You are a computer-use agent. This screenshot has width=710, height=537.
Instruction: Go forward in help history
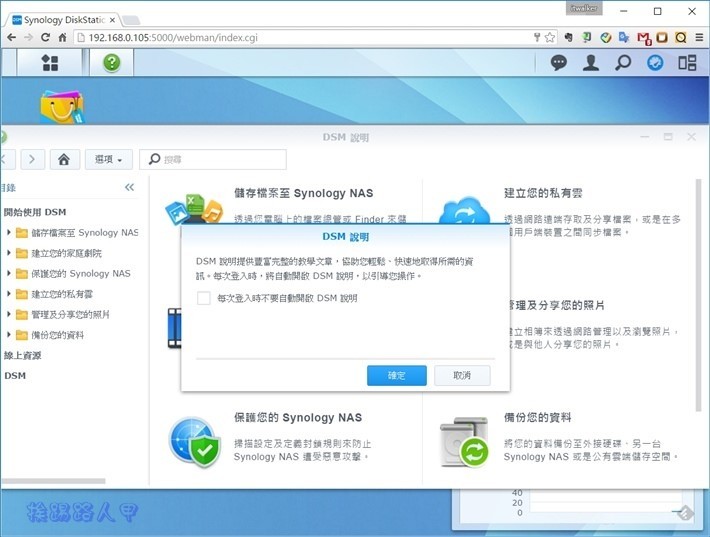[32, 159]
